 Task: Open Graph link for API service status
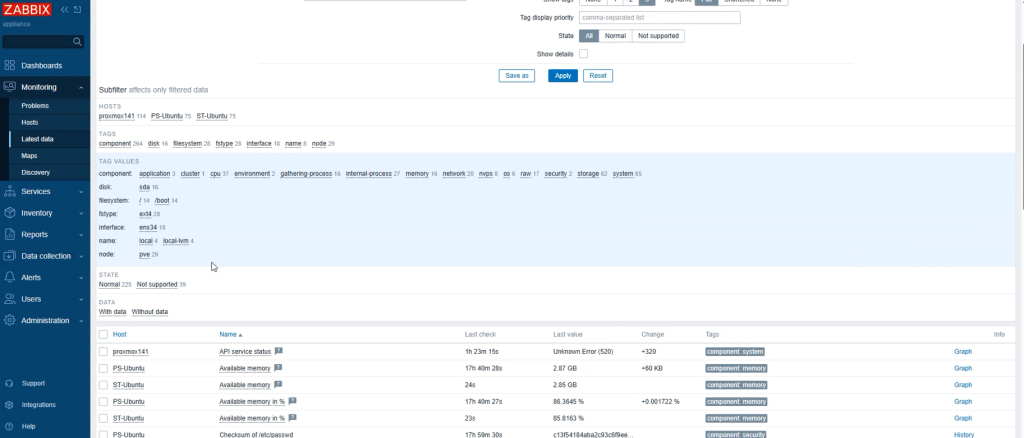[x=962, y=352]
